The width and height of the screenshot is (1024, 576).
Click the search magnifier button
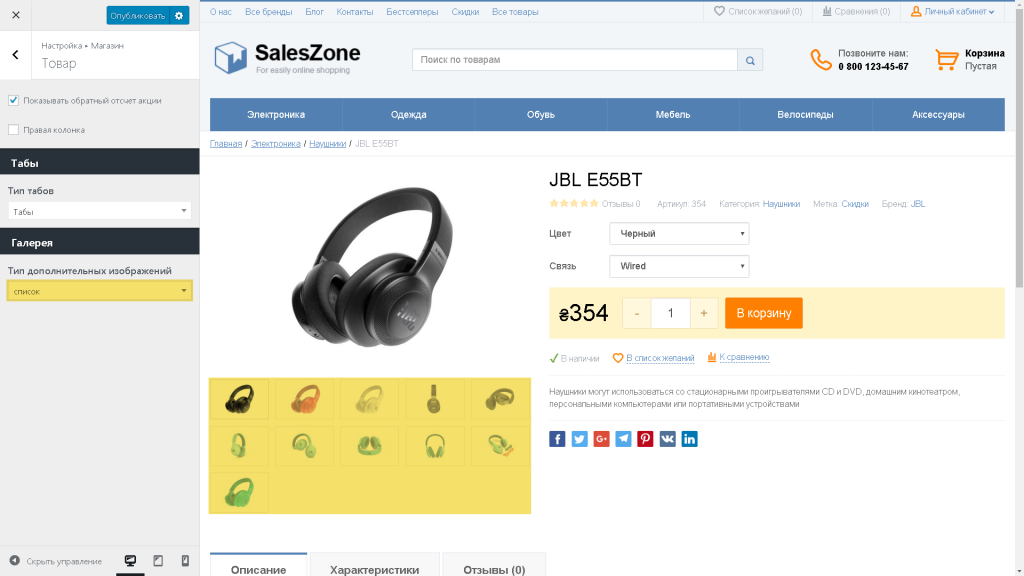coord(750,60)
